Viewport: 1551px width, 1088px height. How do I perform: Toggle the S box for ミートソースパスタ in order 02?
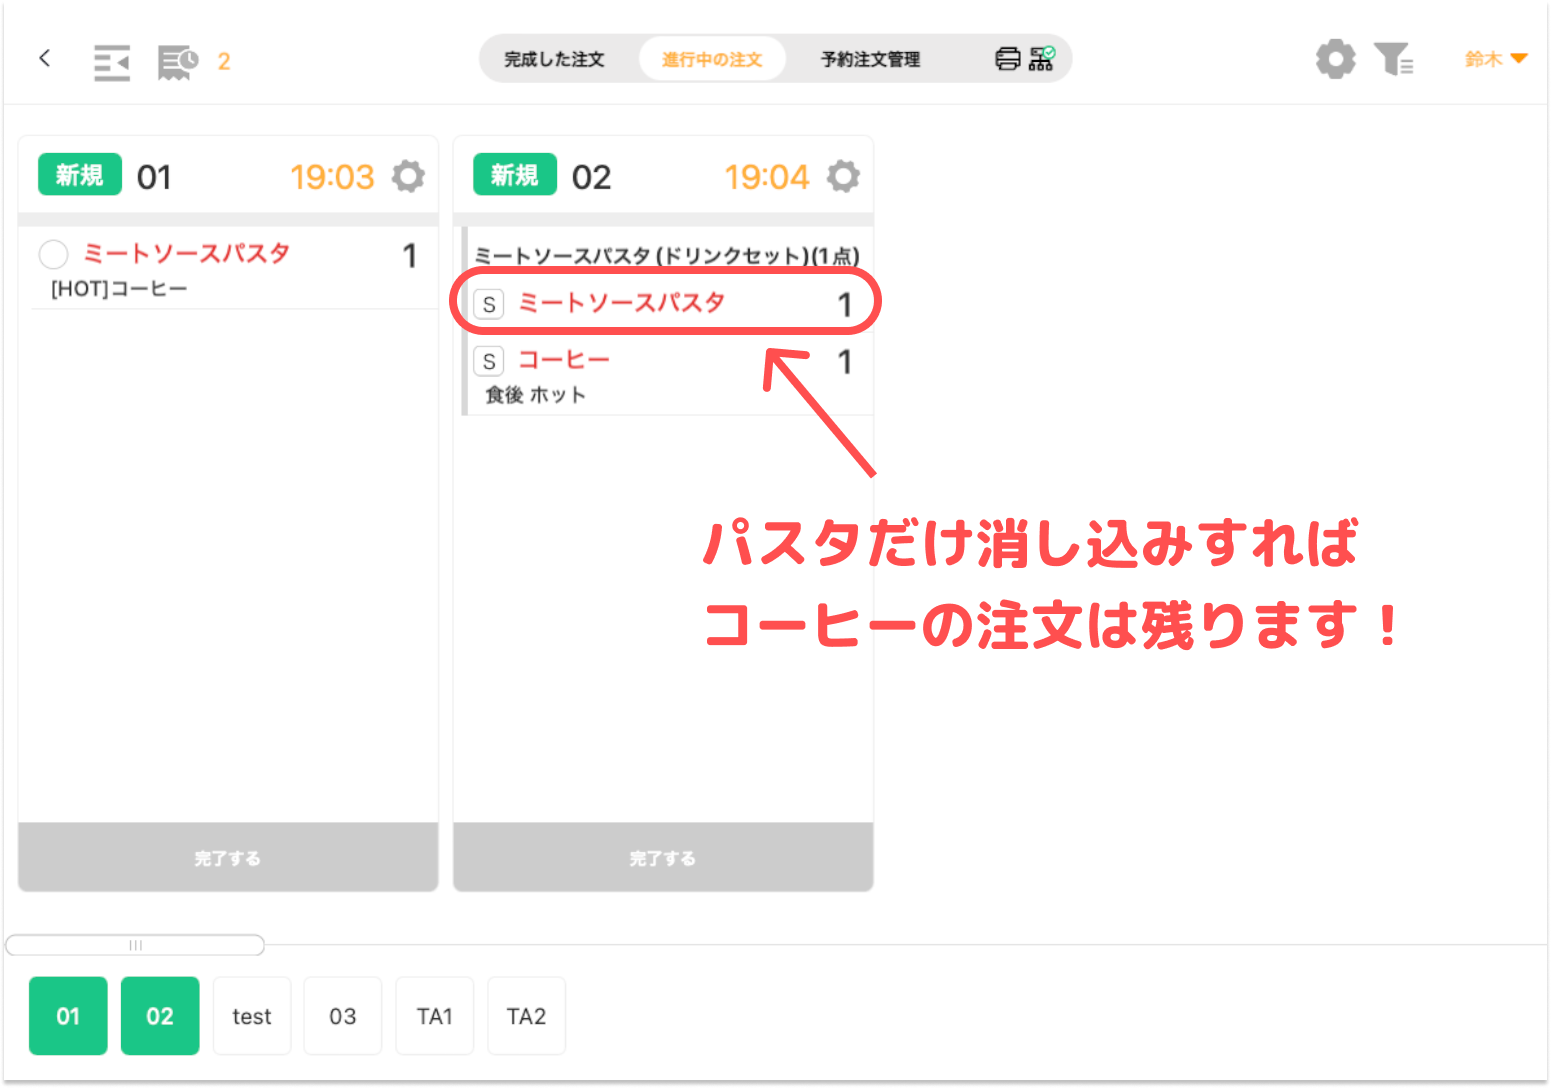(489, 304)
